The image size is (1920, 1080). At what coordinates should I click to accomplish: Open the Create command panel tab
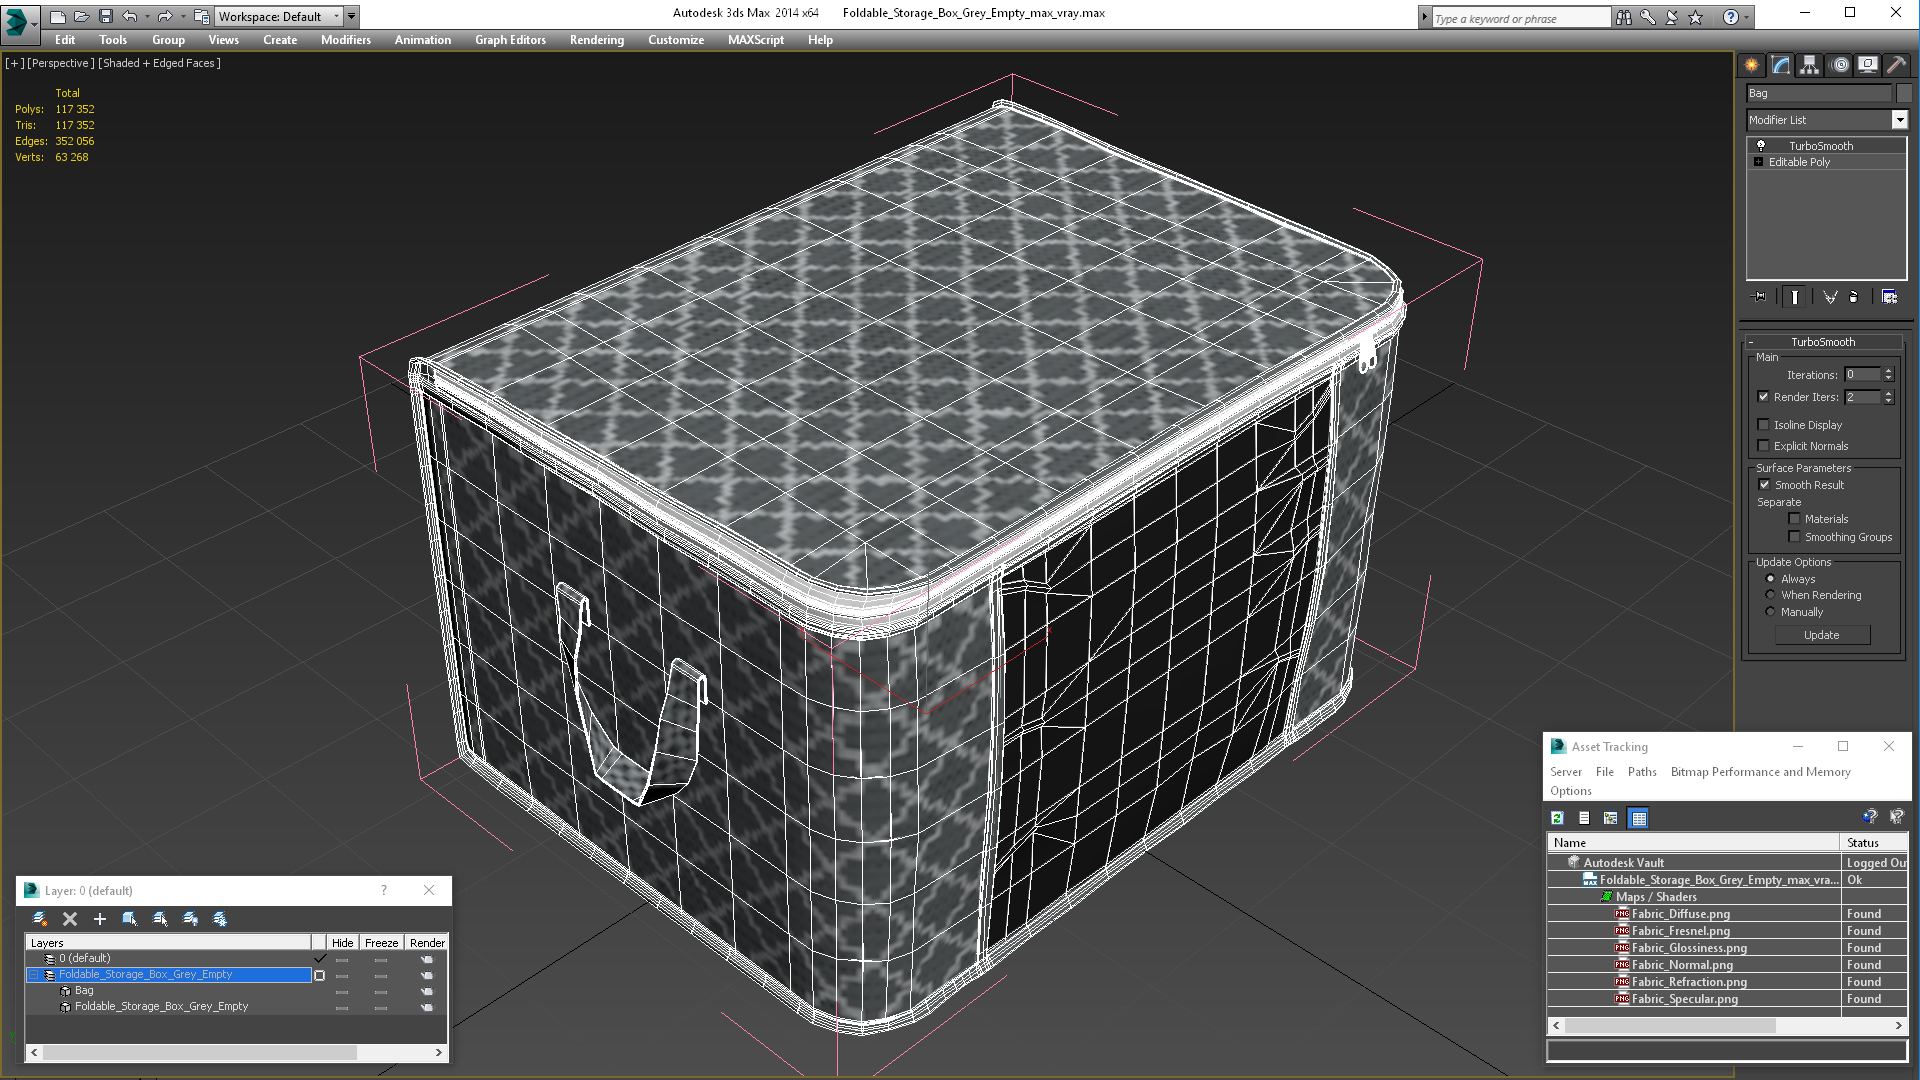tap(1752, 65)
